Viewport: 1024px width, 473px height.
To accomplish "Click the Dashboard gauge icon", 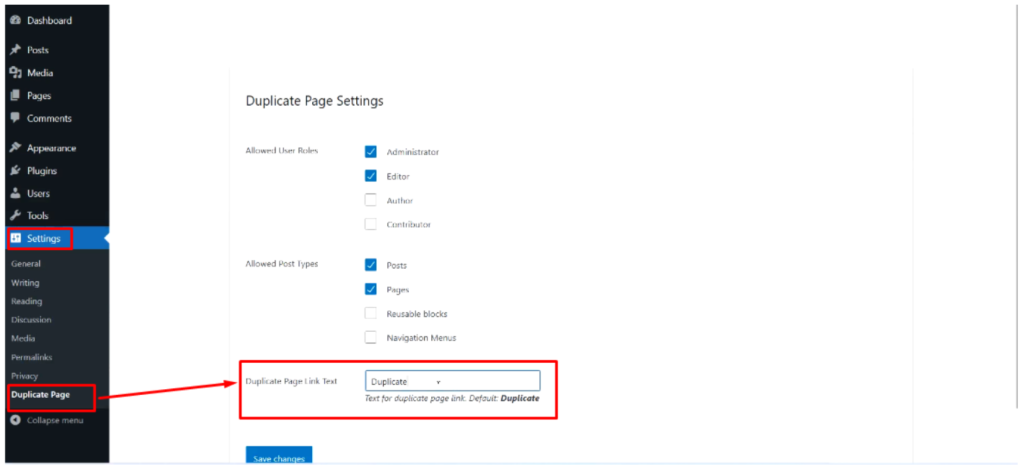I will [16, 21].
